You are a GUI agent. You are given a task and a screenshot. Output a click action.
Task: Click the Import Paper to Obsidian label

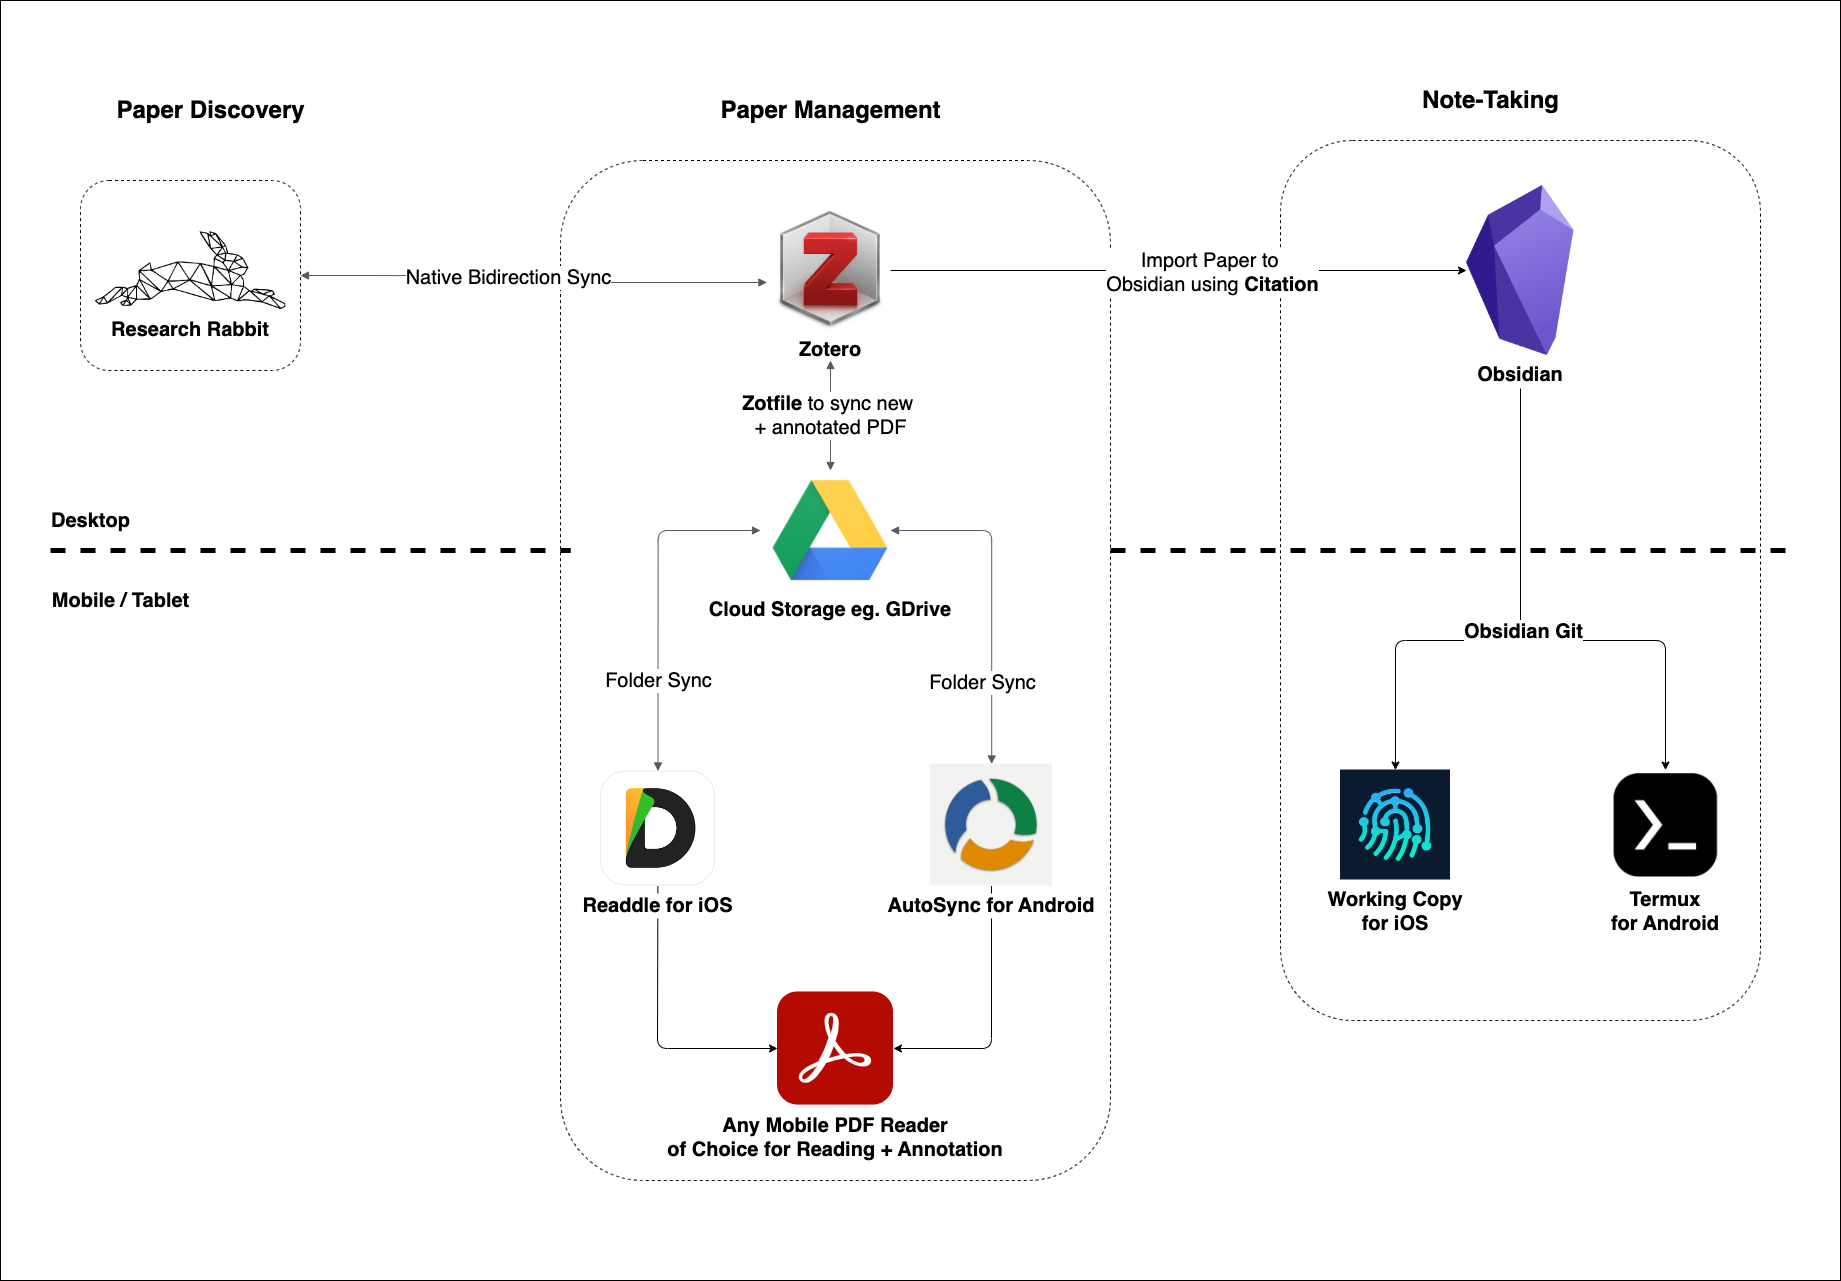coord(1212,272)
